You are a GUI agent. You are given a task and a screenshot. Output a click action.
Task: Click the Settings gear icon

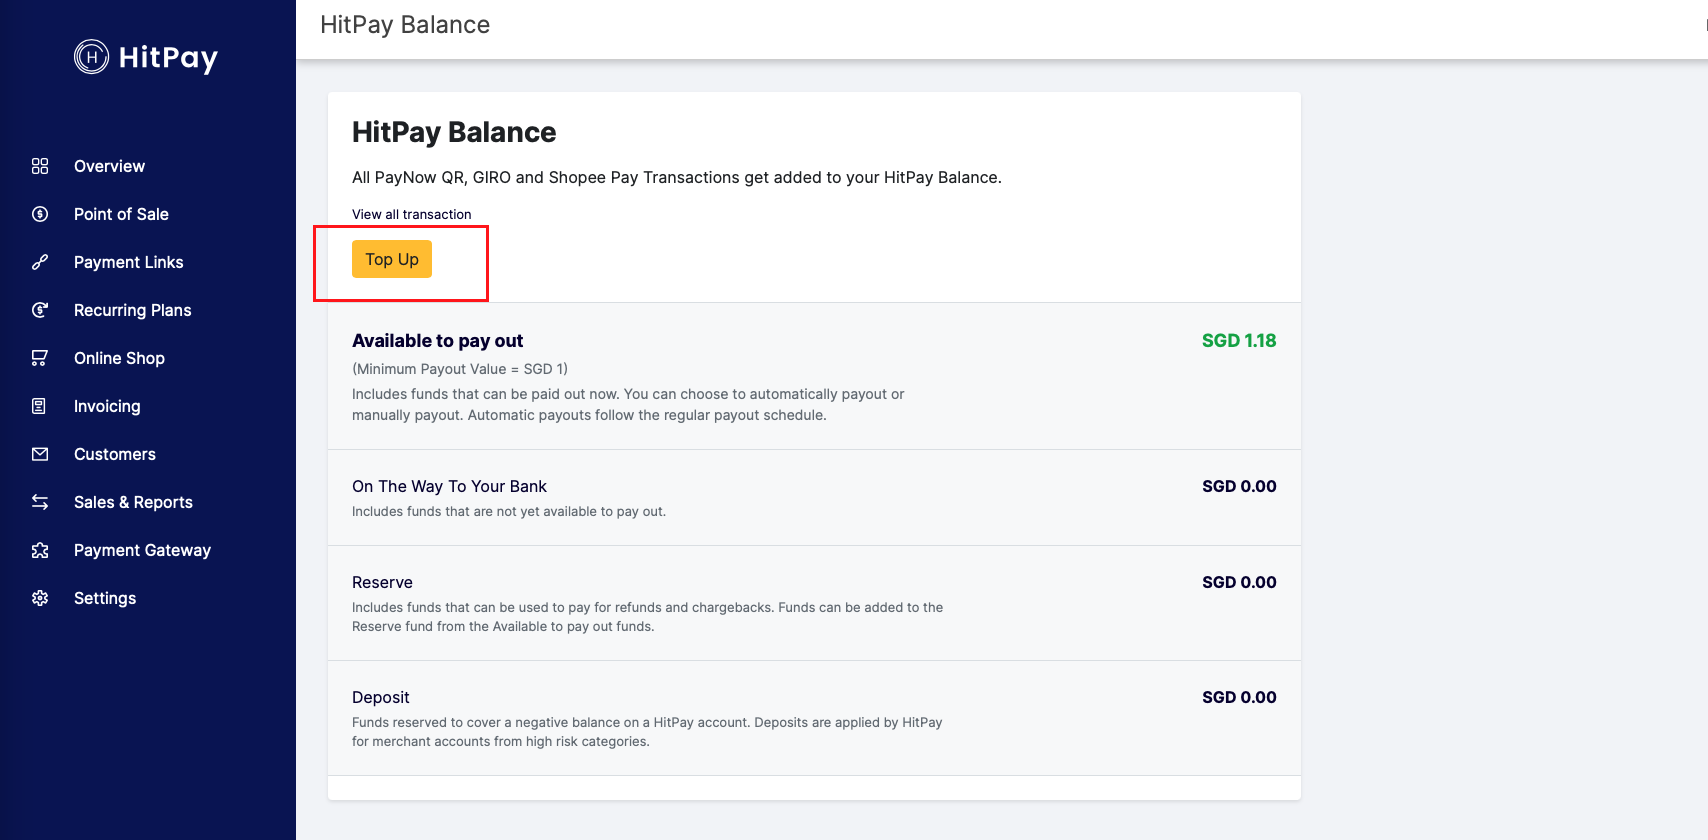40,598
